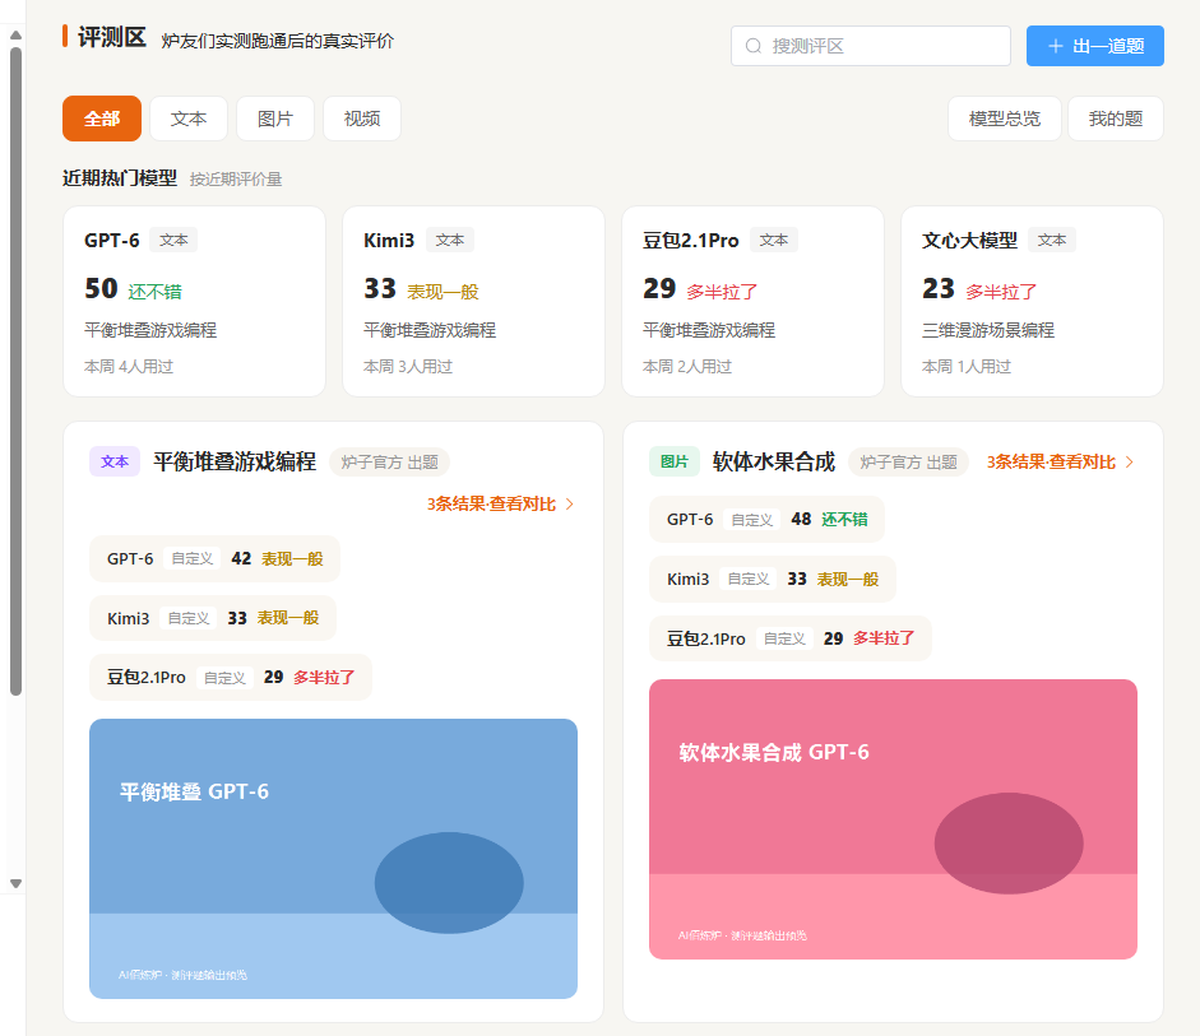Click 炉子官方 出题 badge on 平衡堆叠游戏编程

coord(389,462)
